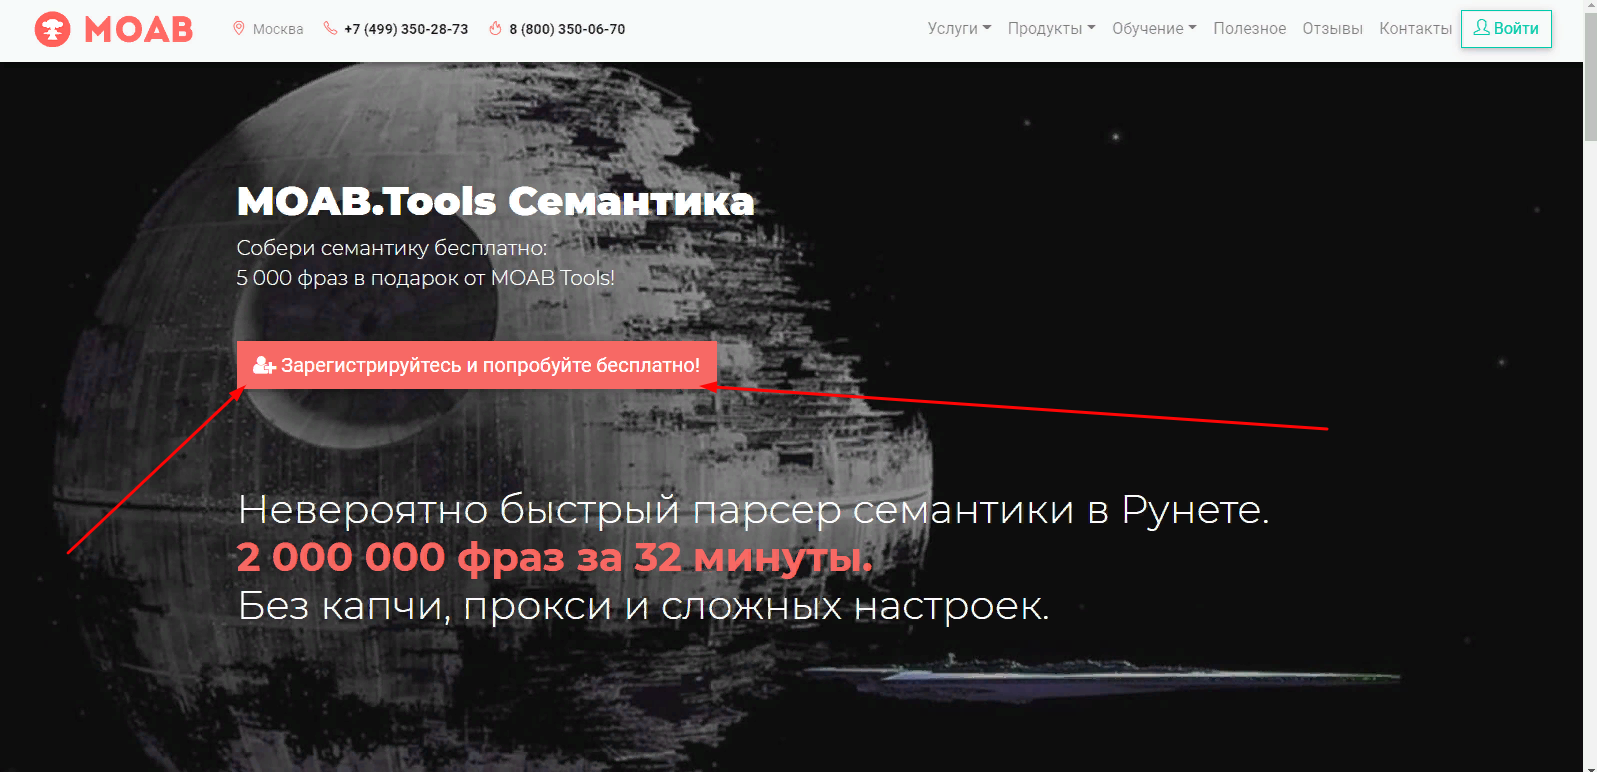Call the 8 (800) 350-06-70 number
This screenshot has width=1597, height=772.
[x=567, y=29]
